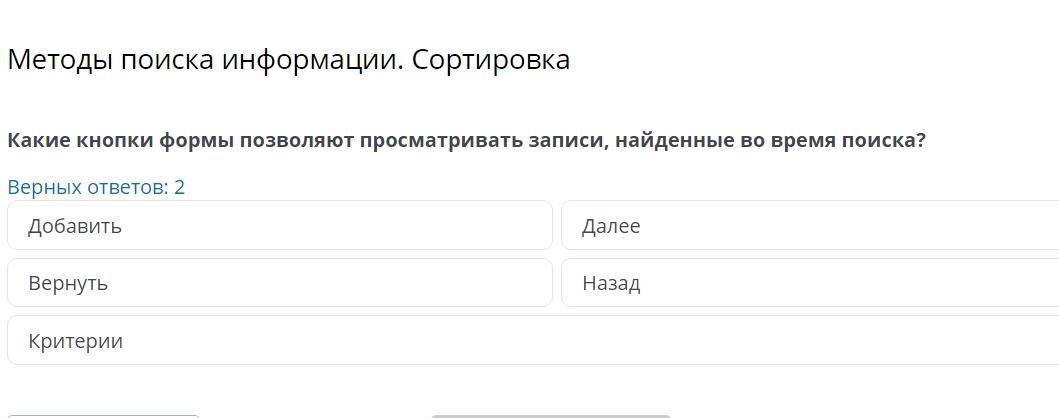
Task: Tick the 'Критерии' answer option
Action: pyautogui.click(x=532, y=341)
